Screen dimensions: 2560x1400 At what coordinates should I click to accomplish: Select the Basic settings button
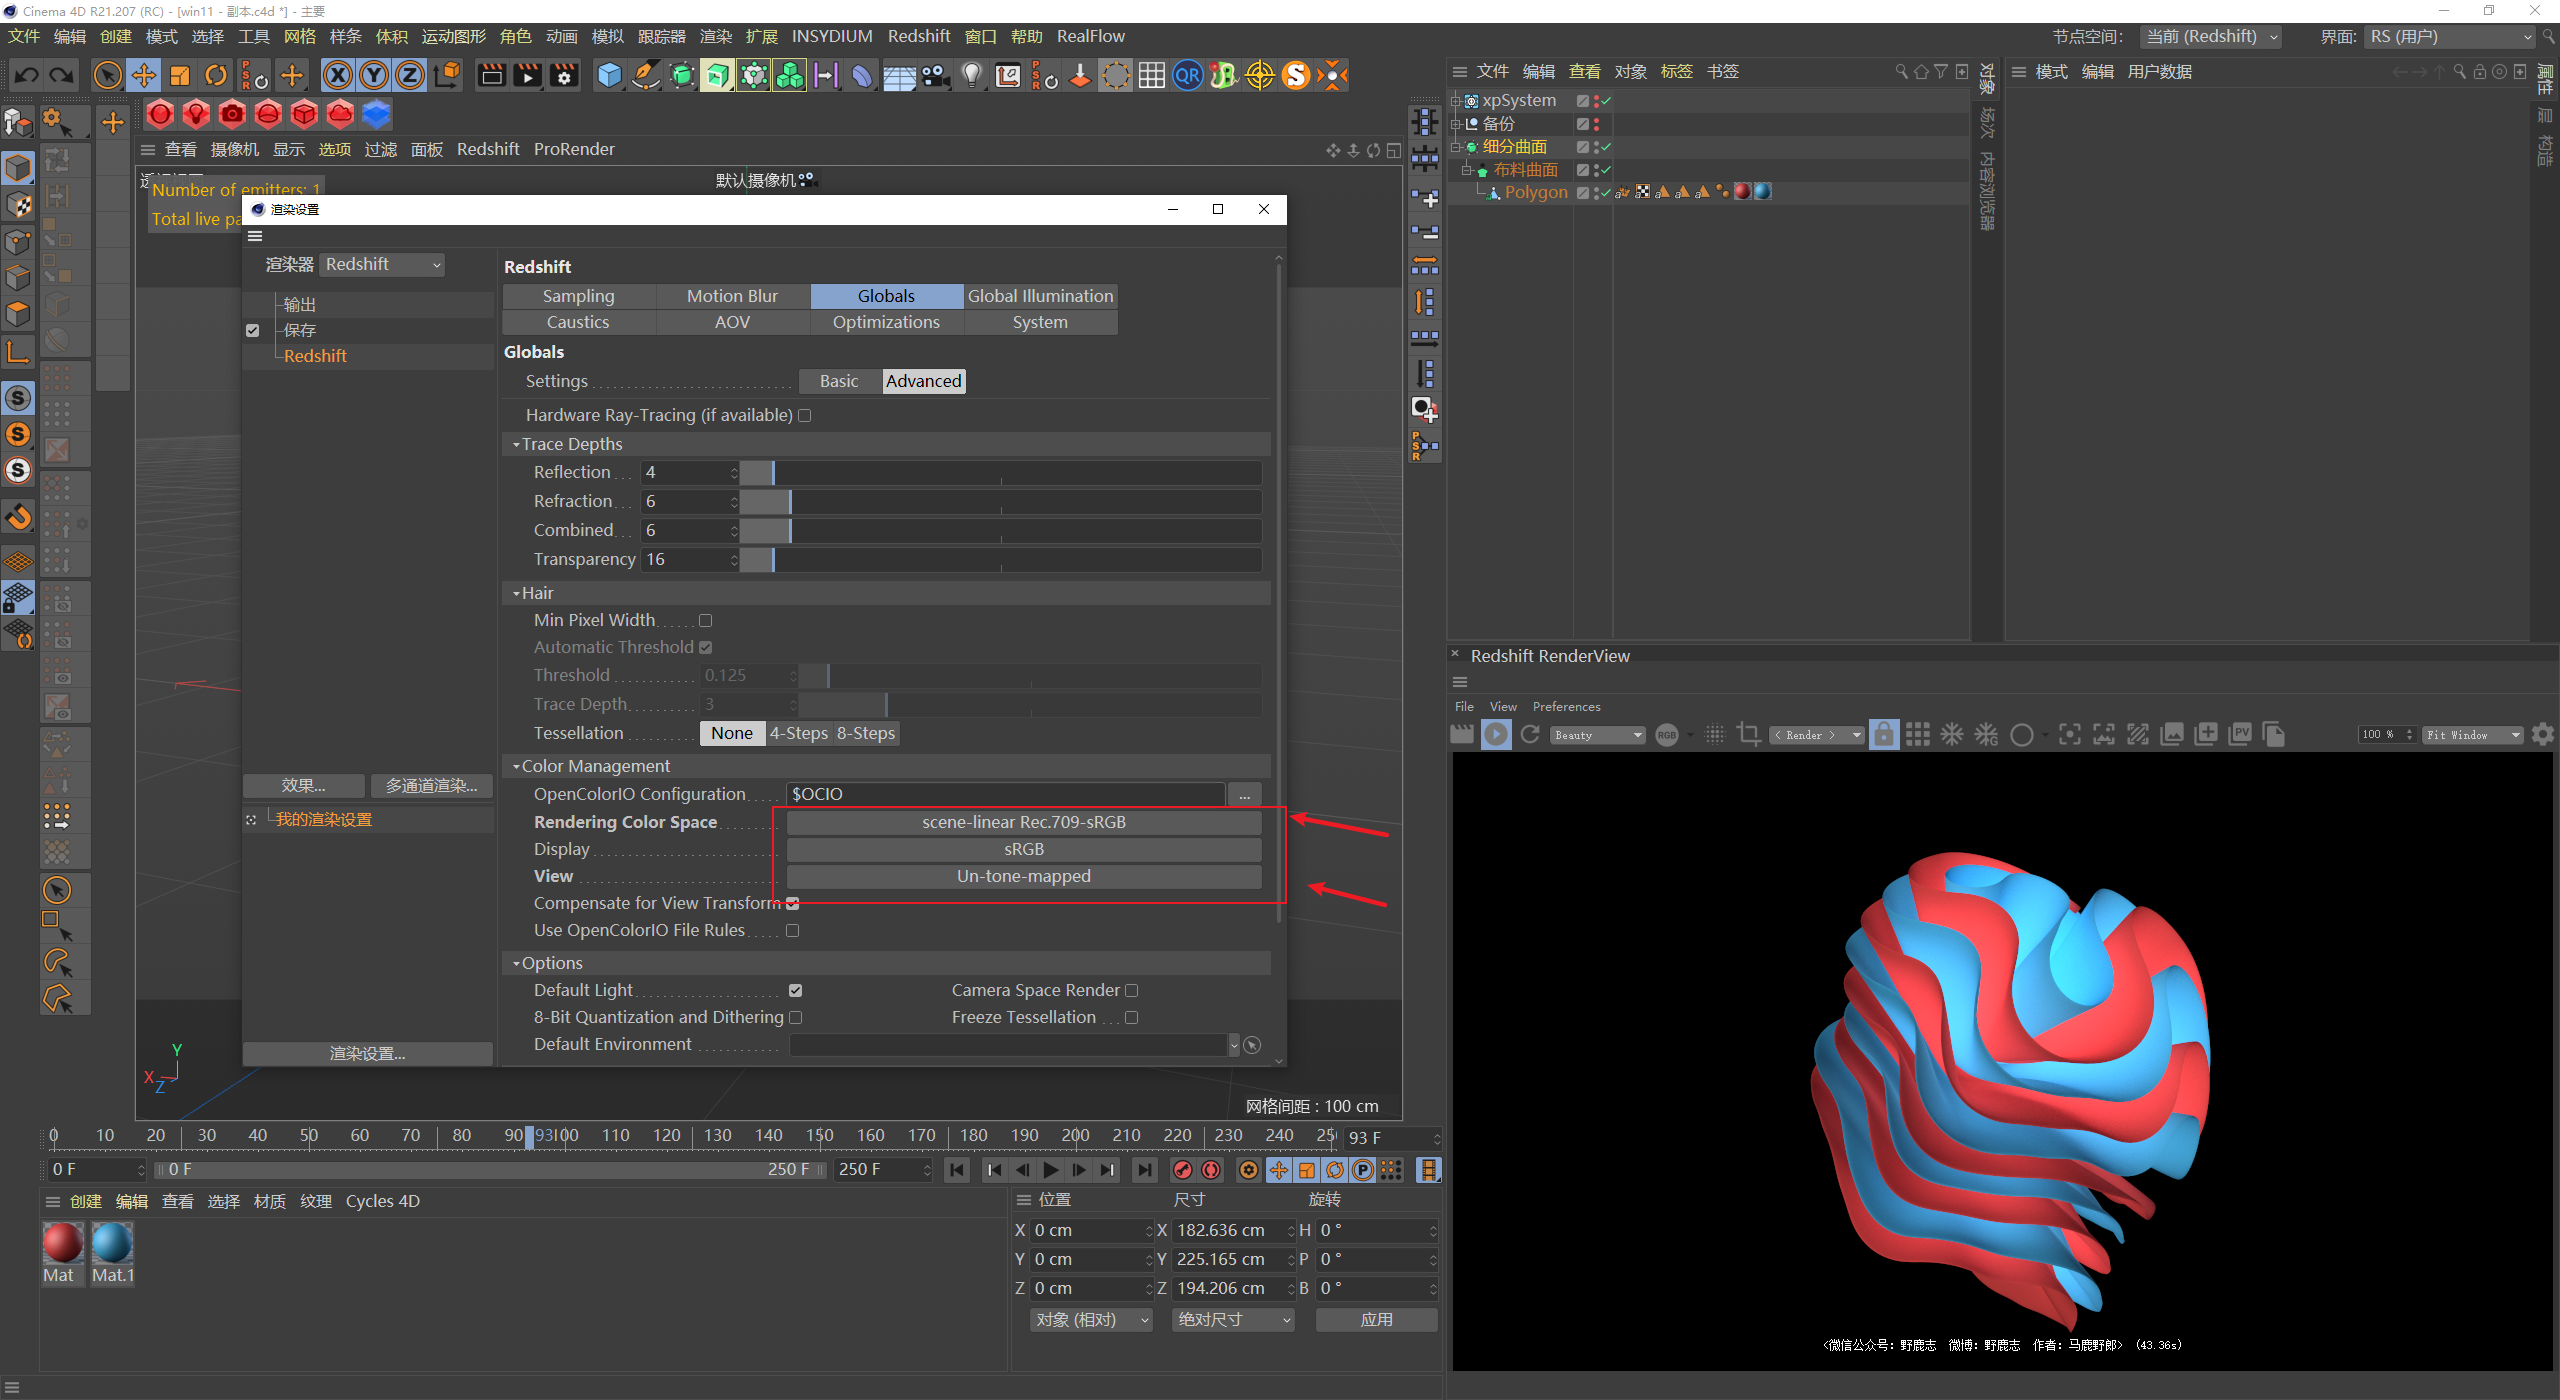click(839, 382)
